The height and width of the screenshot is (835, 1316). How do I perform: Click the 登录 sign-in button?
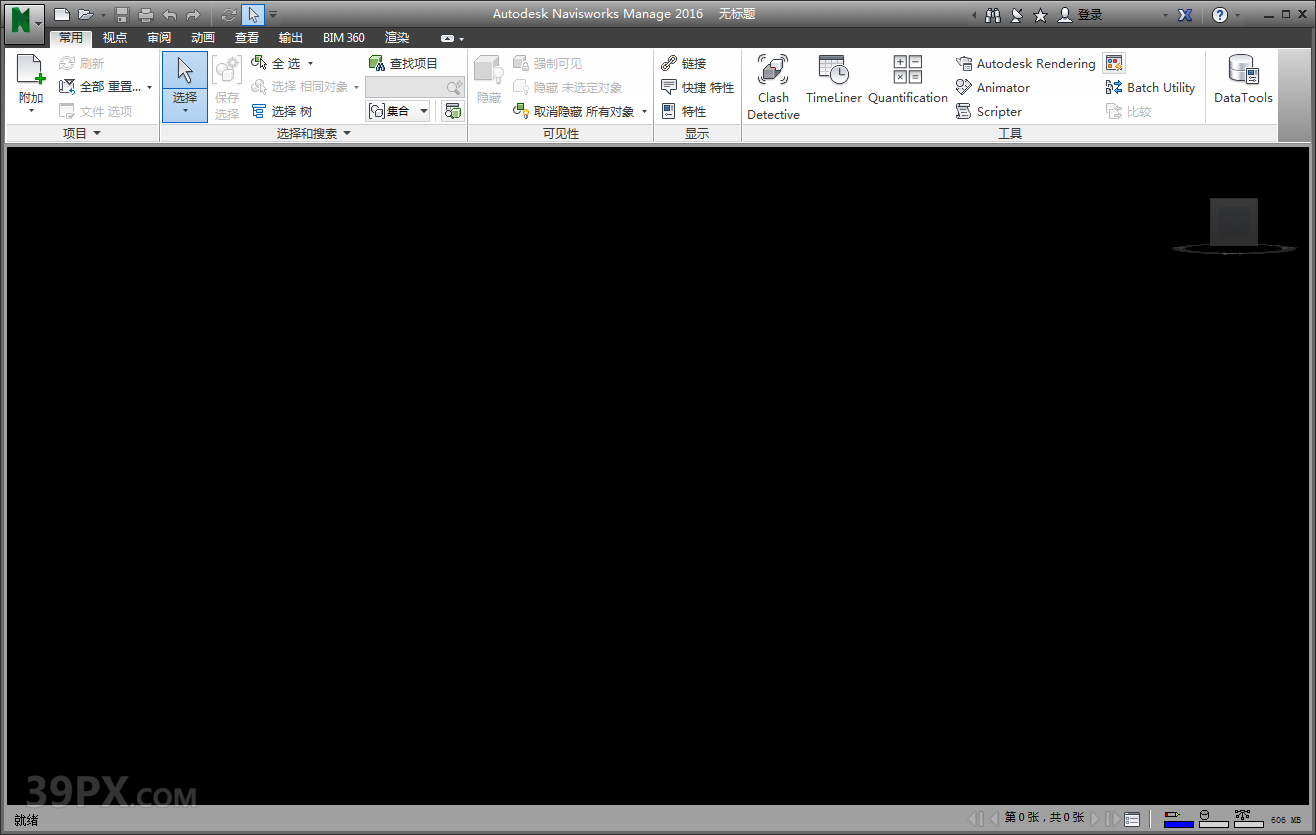pos(1080,15)
